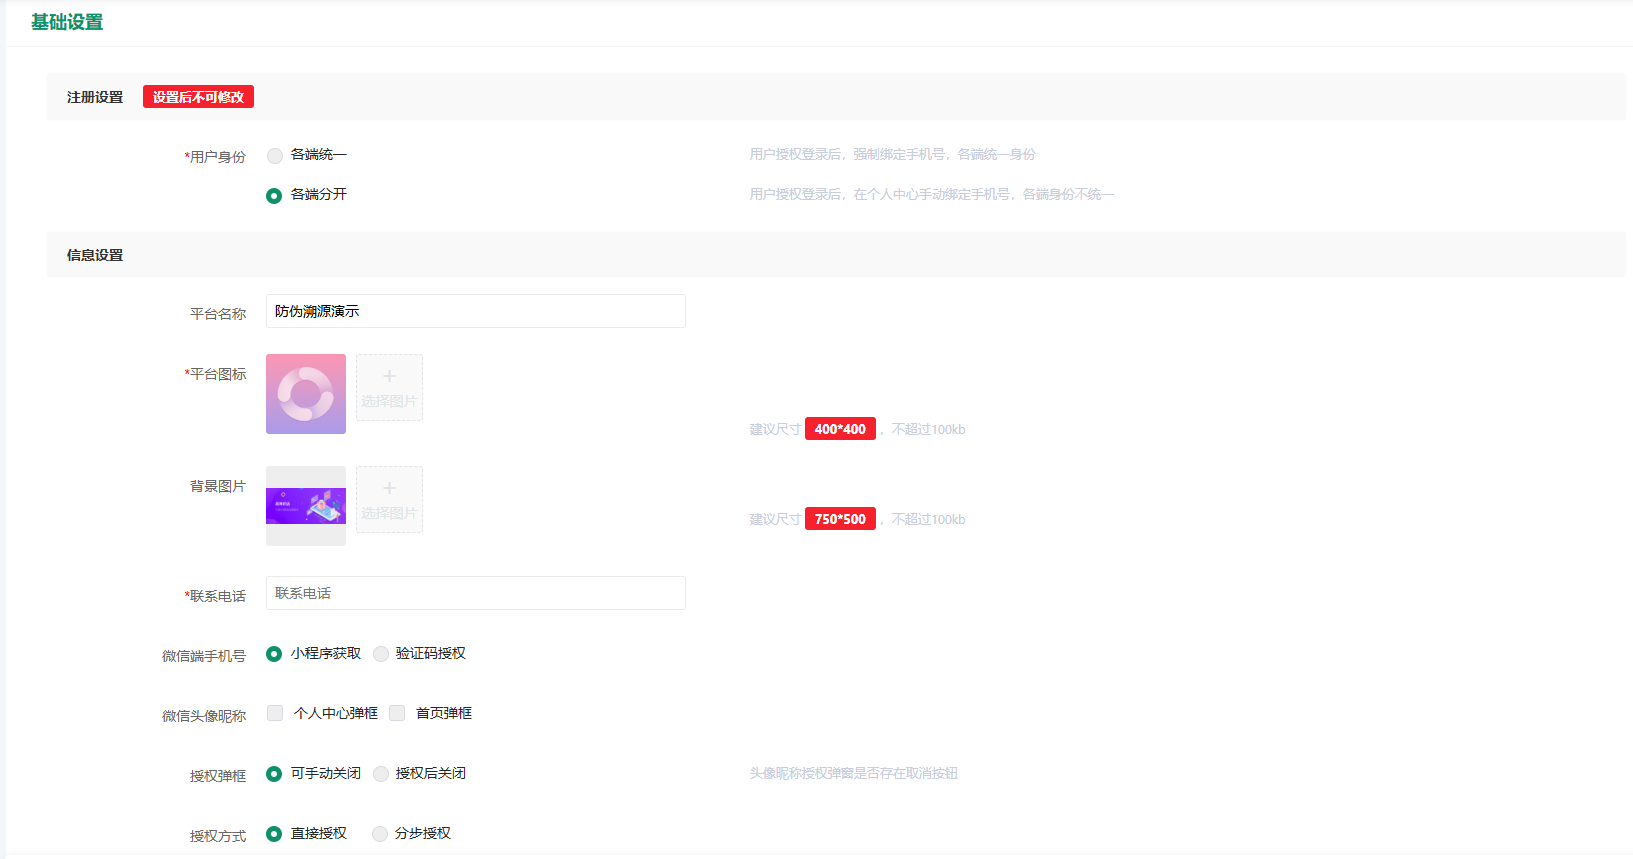Click the red 设置后不可修改 badge
The image size is (1633, 859).
coord(198,97)
